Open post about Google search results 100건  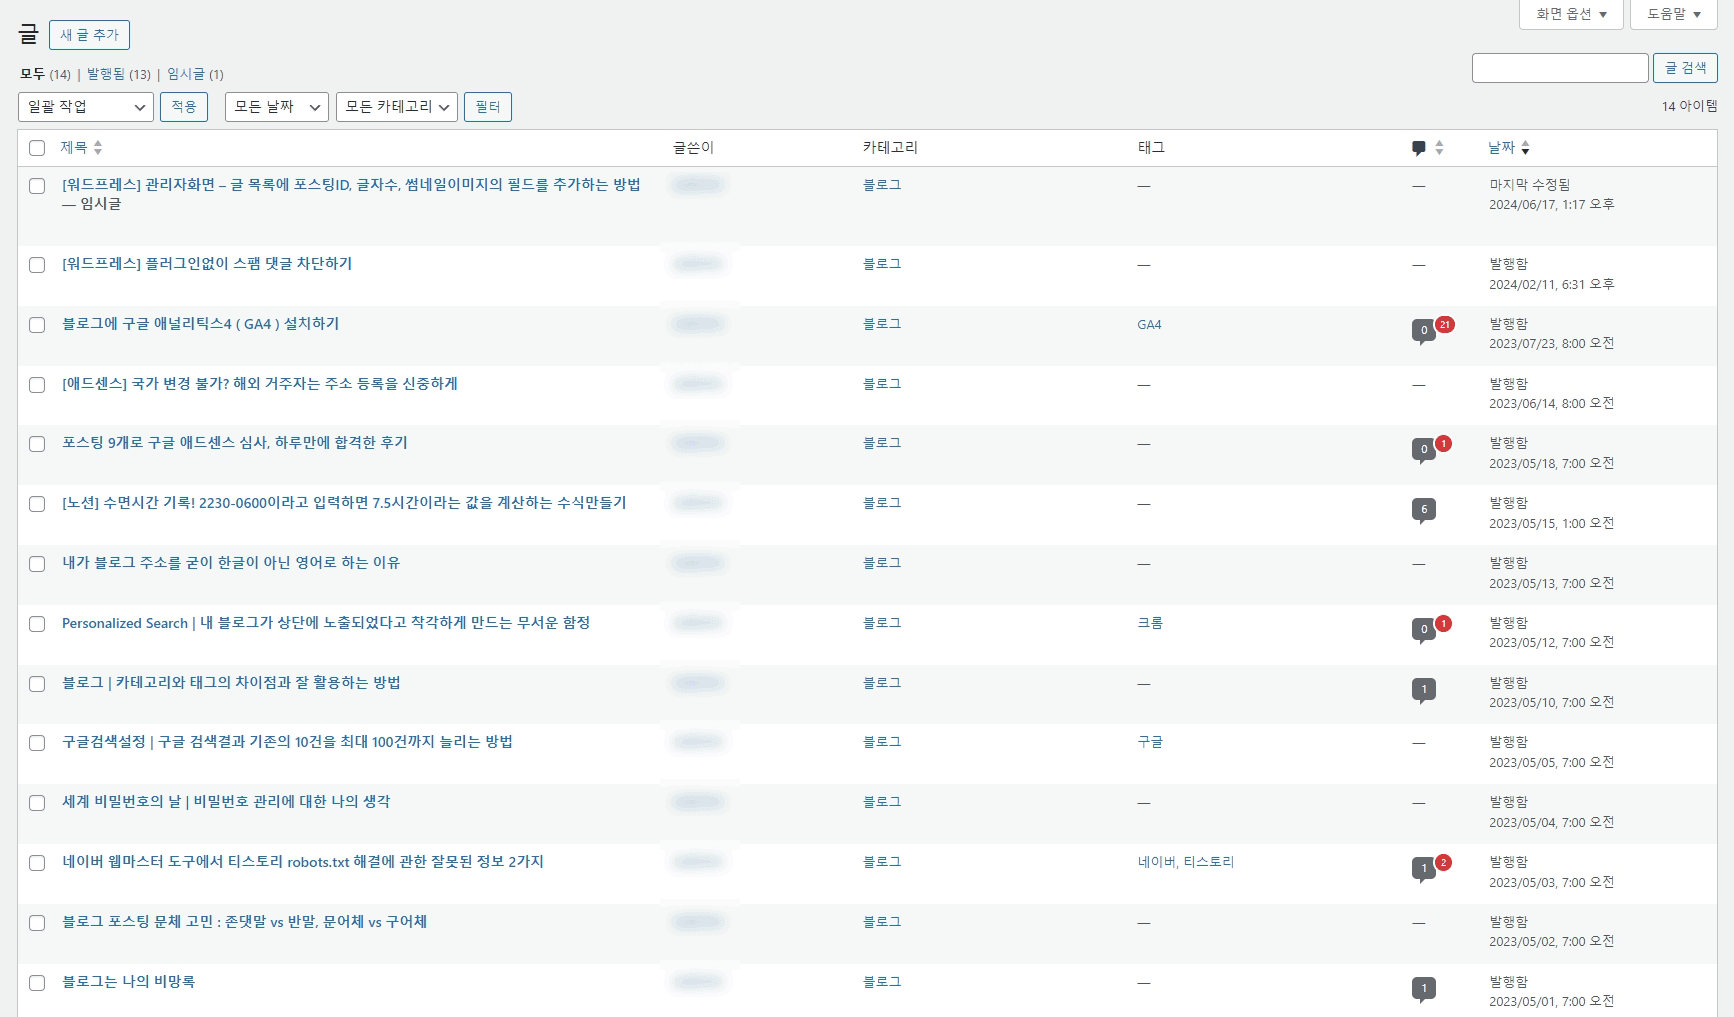[287, 742]
